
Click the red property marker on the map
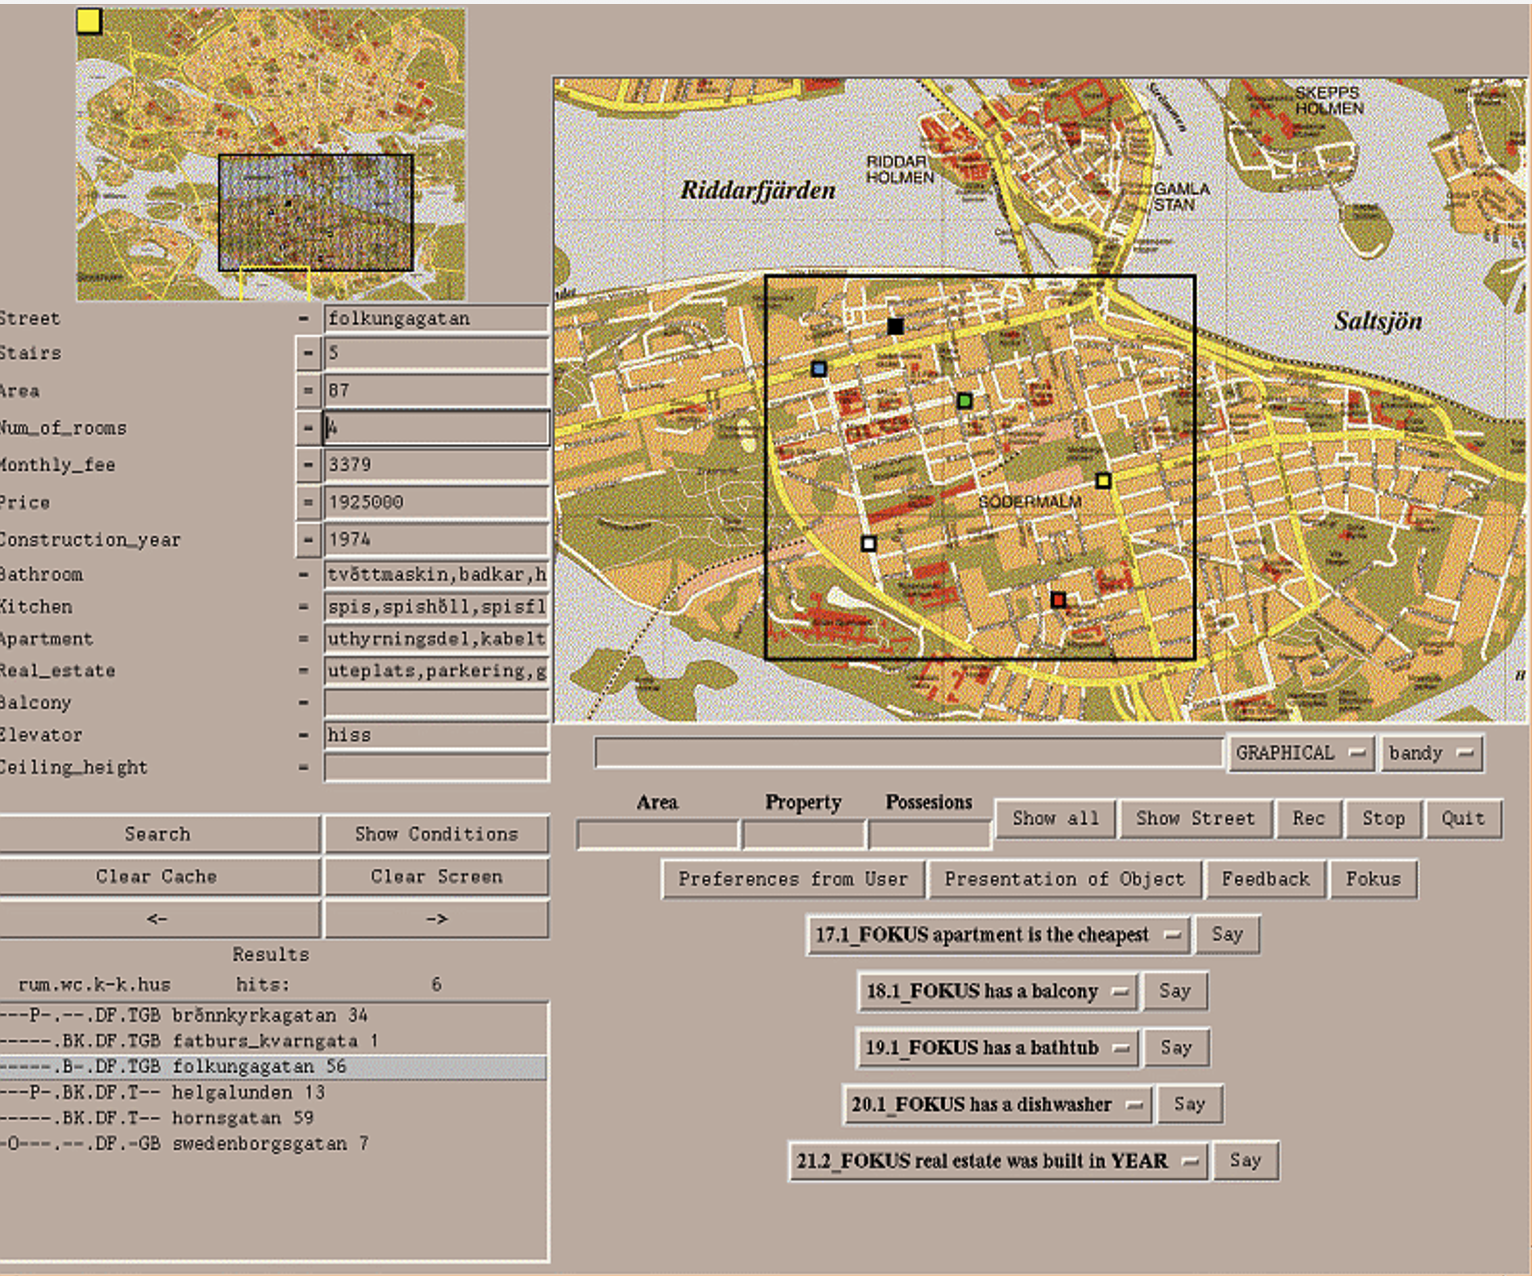[1058, 600]
